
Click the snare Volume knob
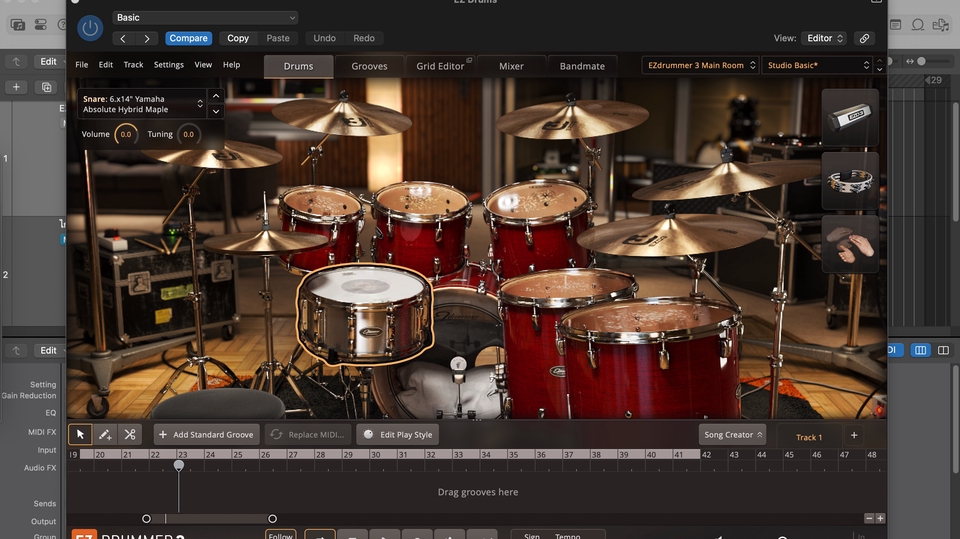tap(126, 134)
